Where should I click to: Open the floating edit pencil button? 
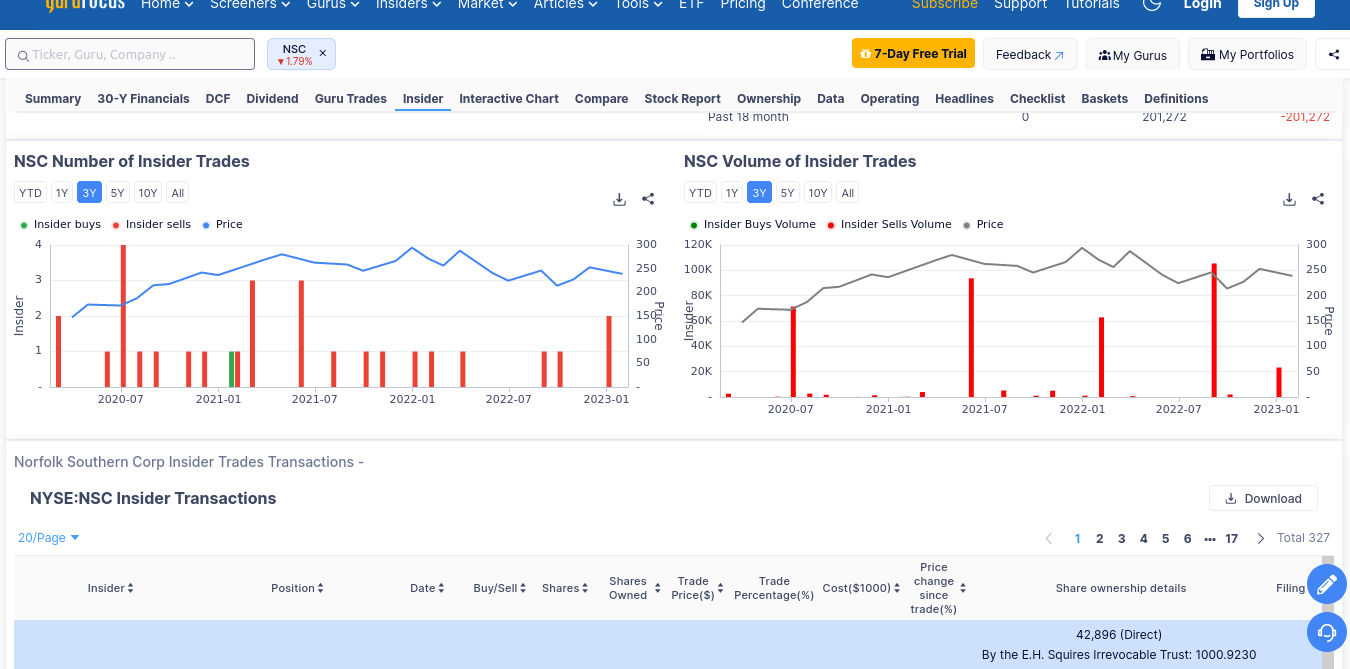click(x=1327, y=585)
